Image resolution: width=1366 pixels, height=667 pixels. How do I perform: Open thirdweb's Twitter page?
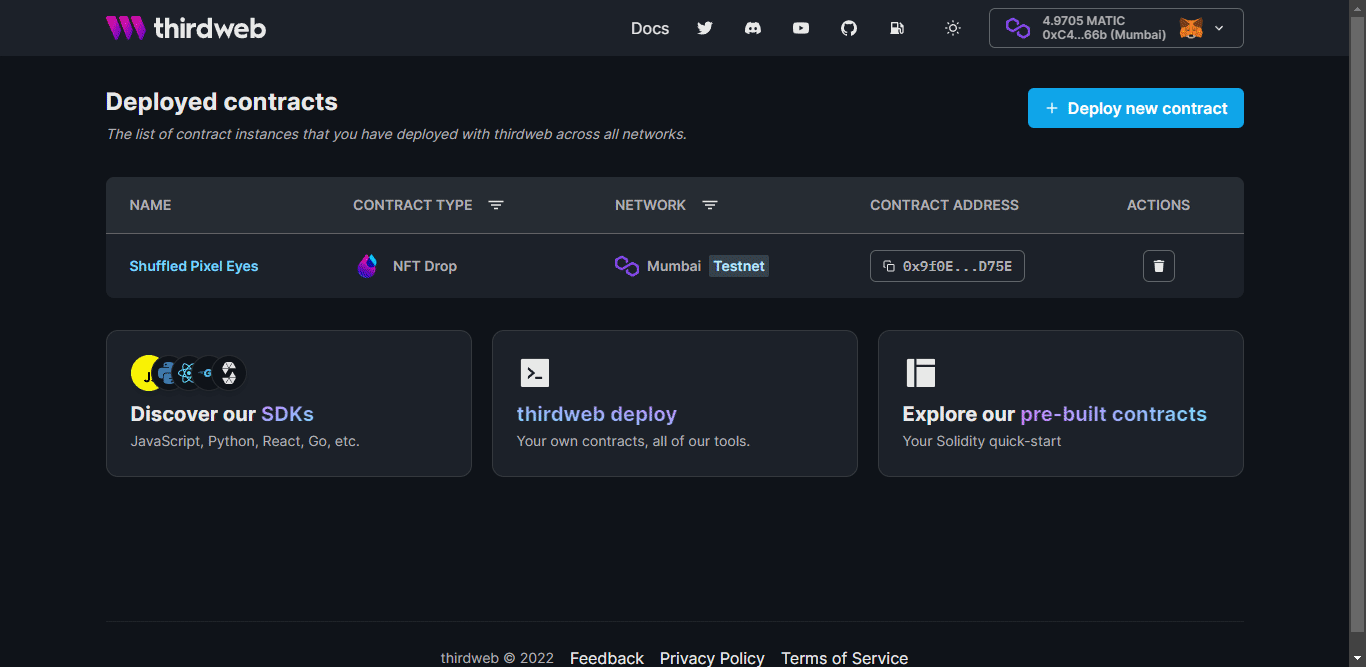point(705,28)
